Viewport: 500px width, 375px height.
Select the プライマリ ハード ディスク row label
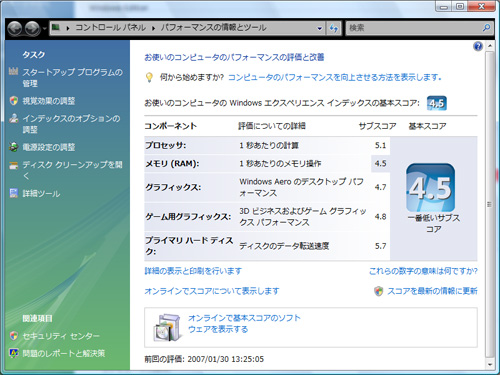pos(189,246)
